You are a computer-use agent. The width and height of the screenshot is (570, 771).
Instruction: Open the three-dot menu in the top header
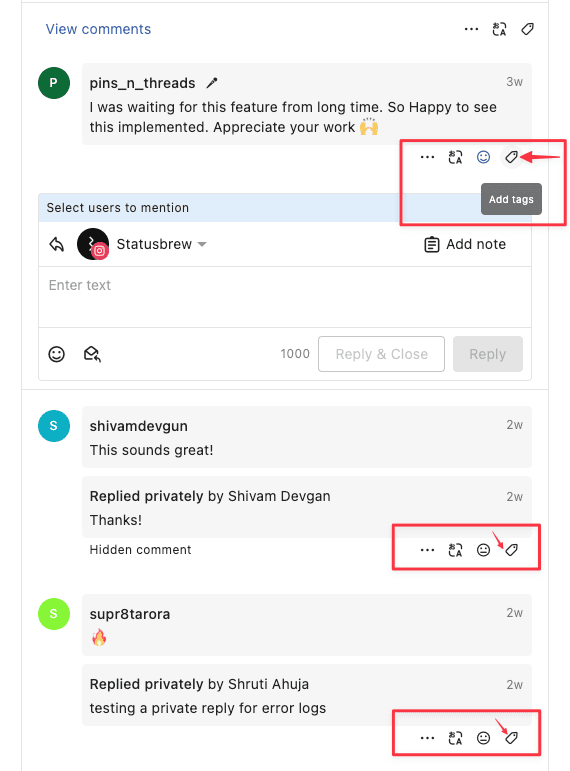tap(471, 29)
